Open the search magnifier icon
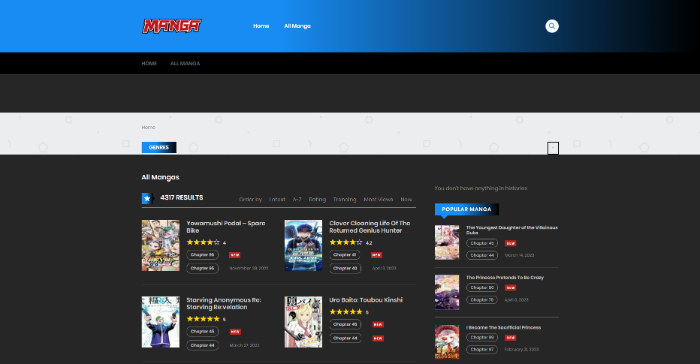This screenshot has width=700, height=364. [552, 26]
